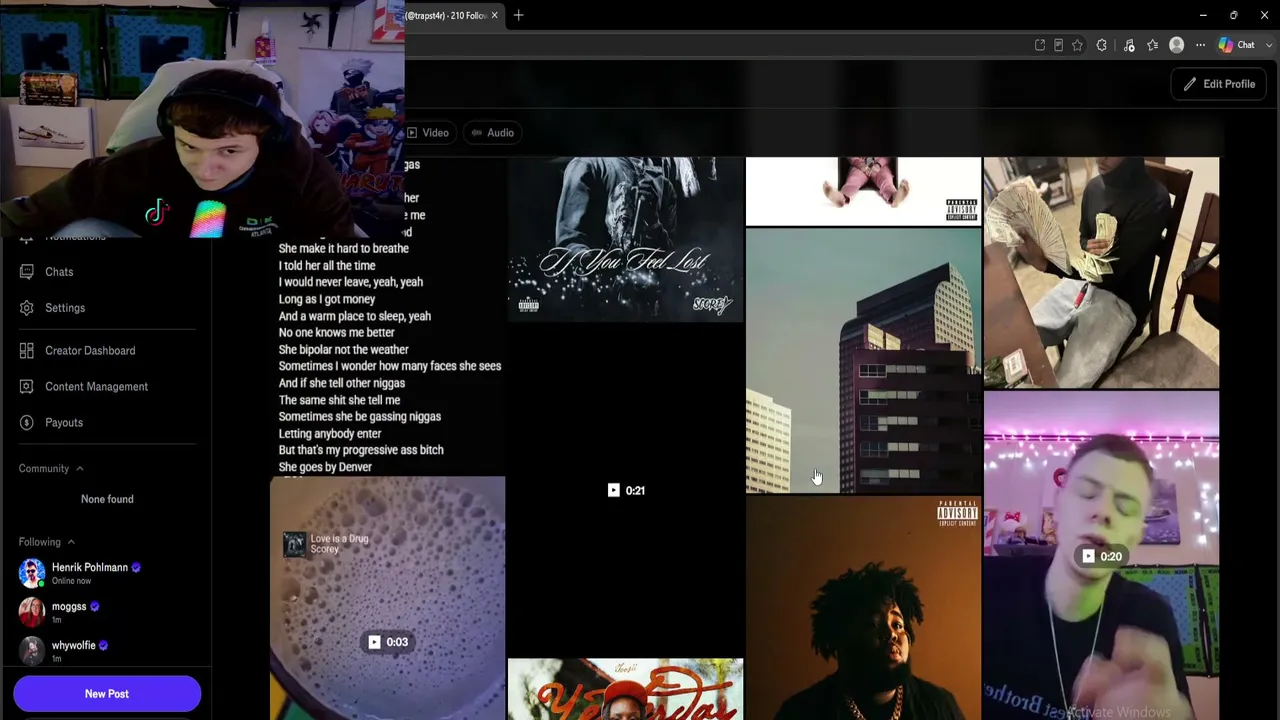Screen dimensions: 1280x720
Task: Click the Edit Profile button
Action: (x=1219, y=84)
